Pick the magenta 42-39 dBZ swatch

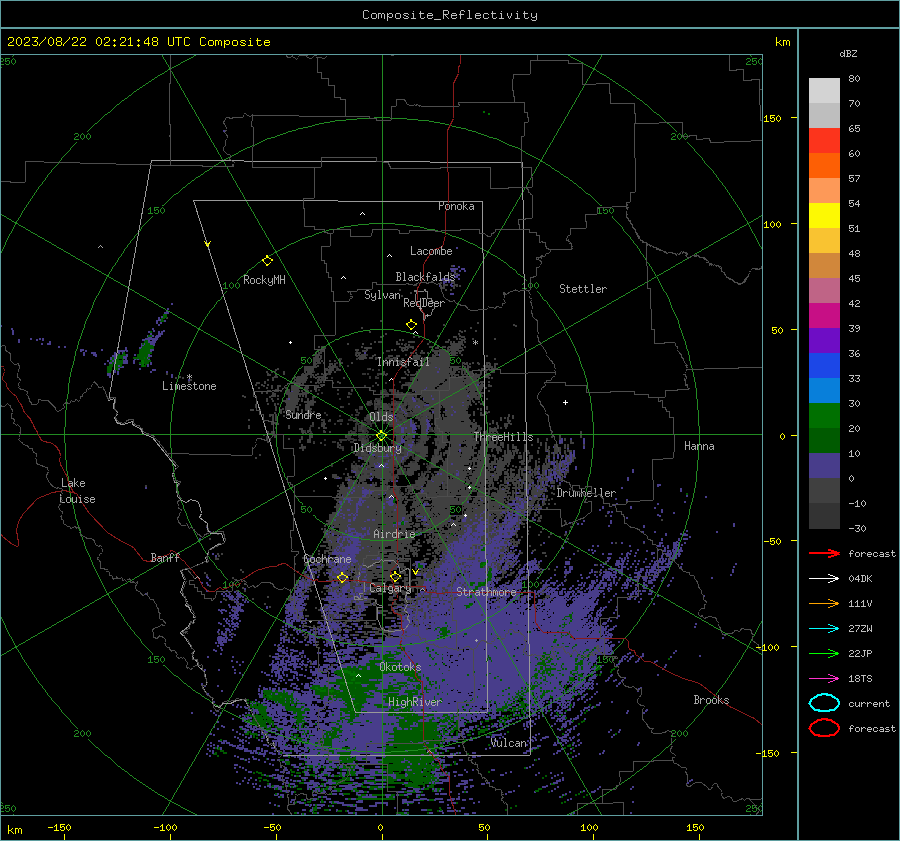[x=824, y=316]
